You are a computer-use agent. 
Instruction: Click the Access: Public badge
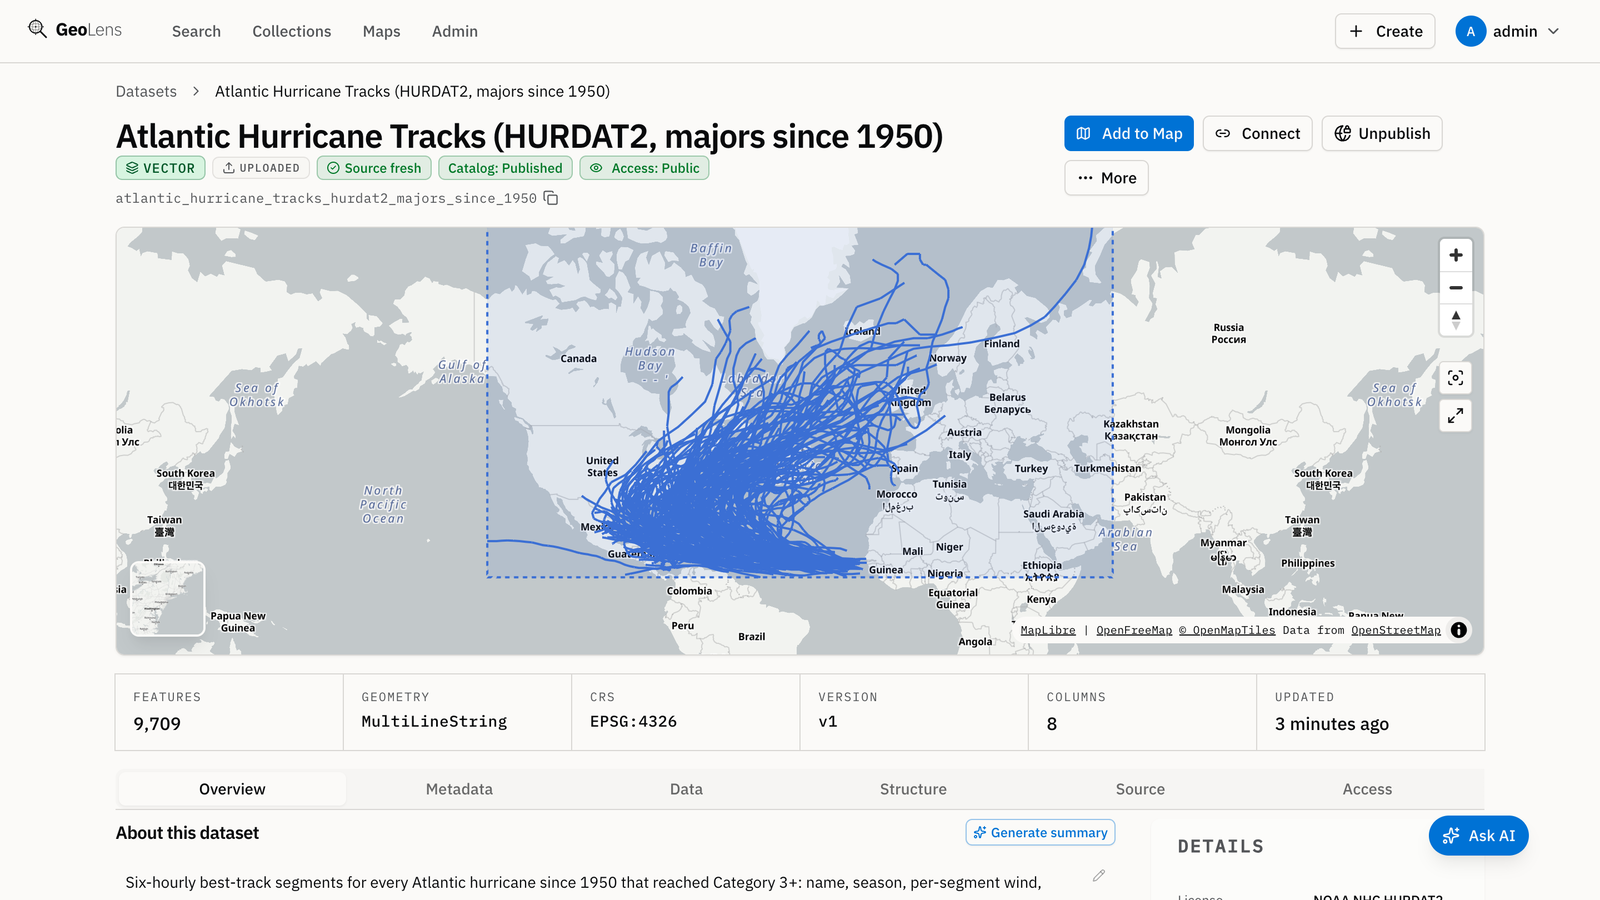[x=644, y=168]
